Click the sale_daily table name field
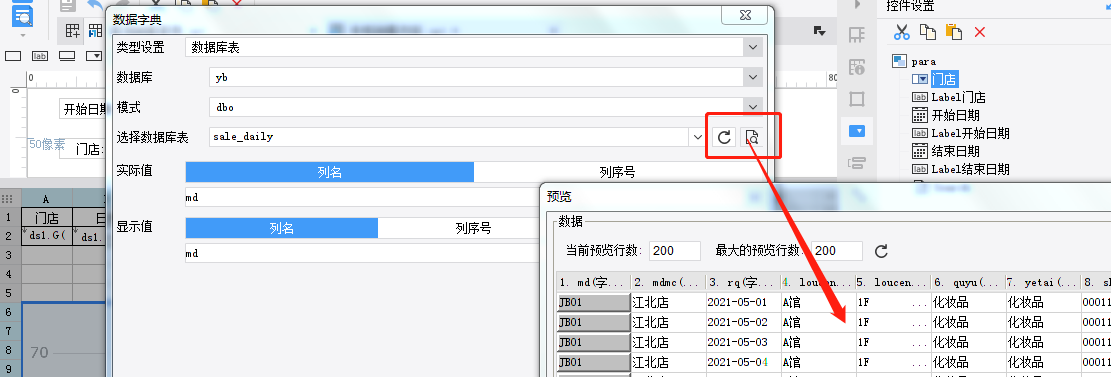 (449, 137)
